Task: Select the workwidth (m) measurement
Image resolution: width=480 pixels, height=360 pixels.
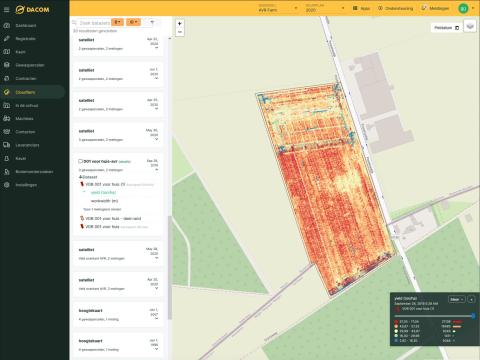Action: [x=104, y=201]
